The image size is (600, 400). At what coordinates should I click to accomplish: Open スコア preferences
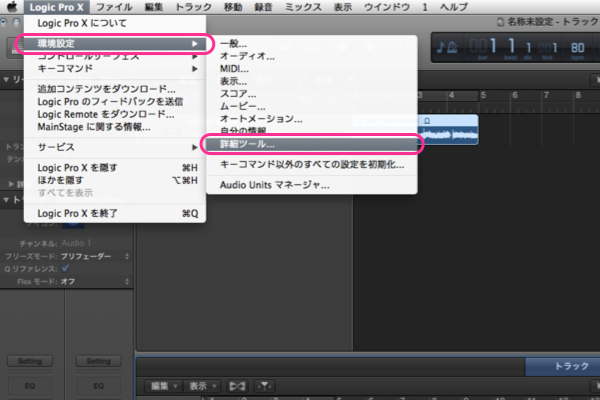click(x=311, y=94)
